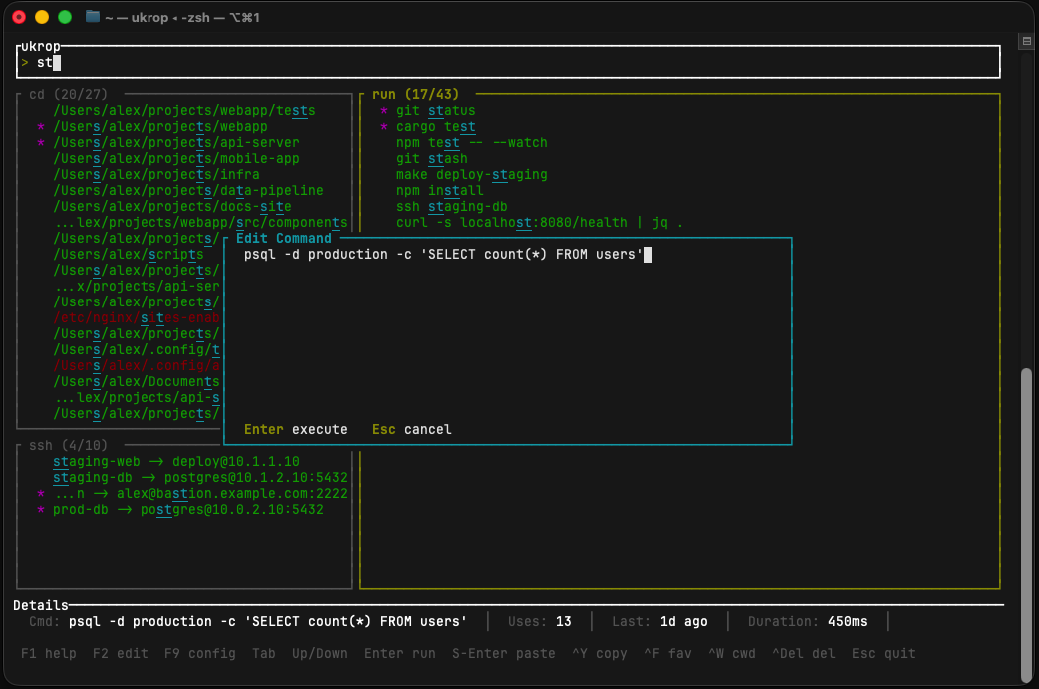The image size is (1039, 689).
Task: Select 'ssh staging-db' run command
Action: click(451, 206)
